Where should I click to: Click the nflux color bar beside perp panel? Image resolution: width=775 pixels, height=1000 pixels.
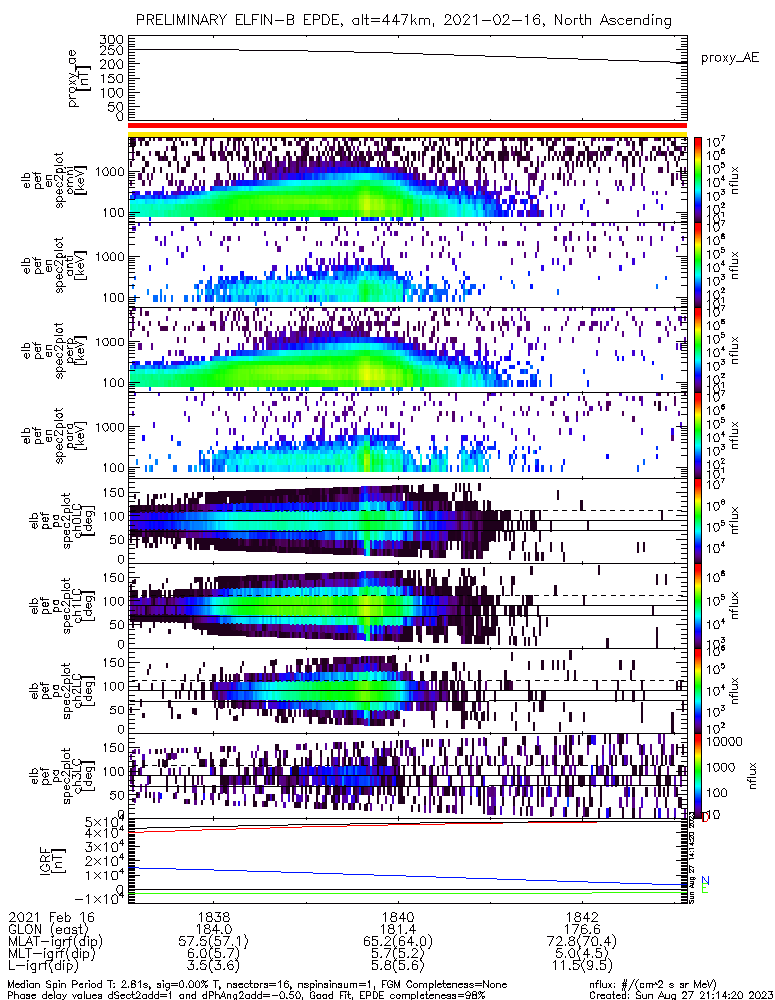click(698, 349)
